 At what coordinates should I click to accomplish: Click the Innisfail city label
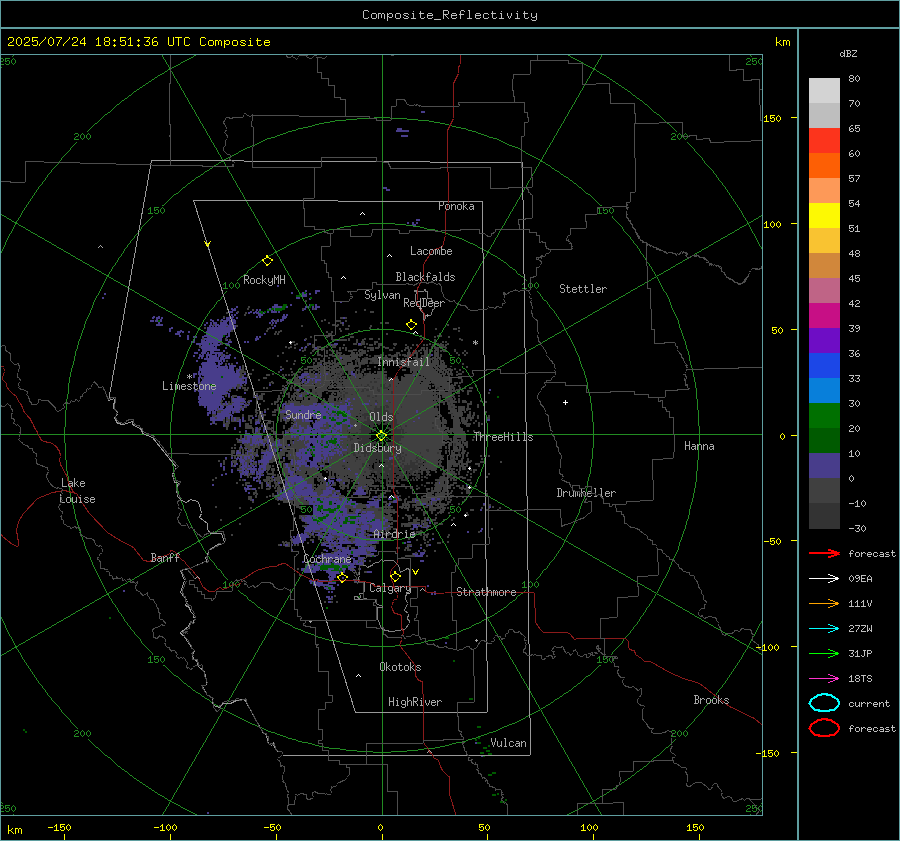(x=404, y=362)
